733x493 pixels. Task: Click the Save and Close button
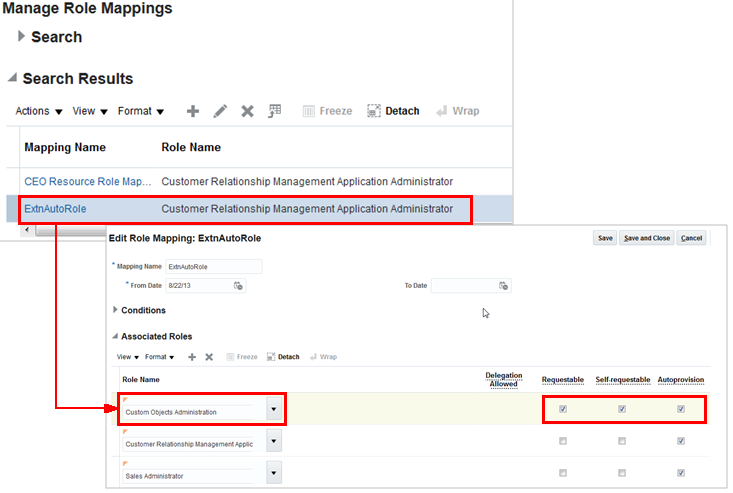point(646,238)
